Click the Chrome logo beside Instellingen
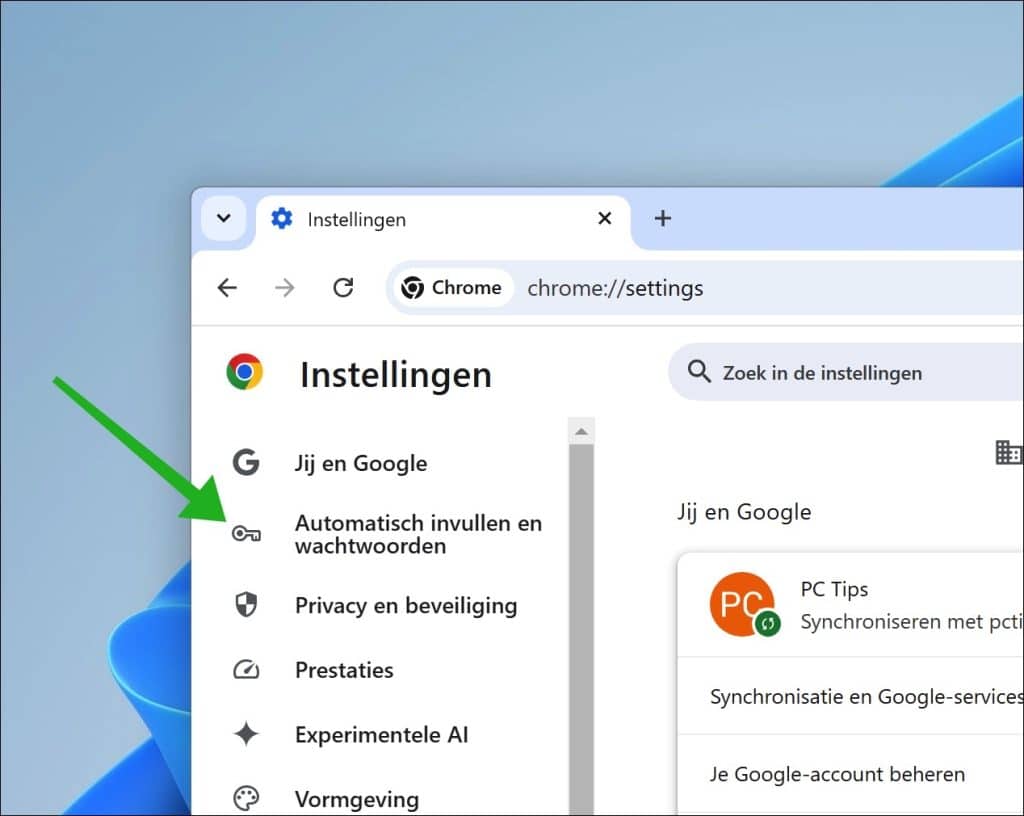The image size is (1024, 816). point(245,372)
